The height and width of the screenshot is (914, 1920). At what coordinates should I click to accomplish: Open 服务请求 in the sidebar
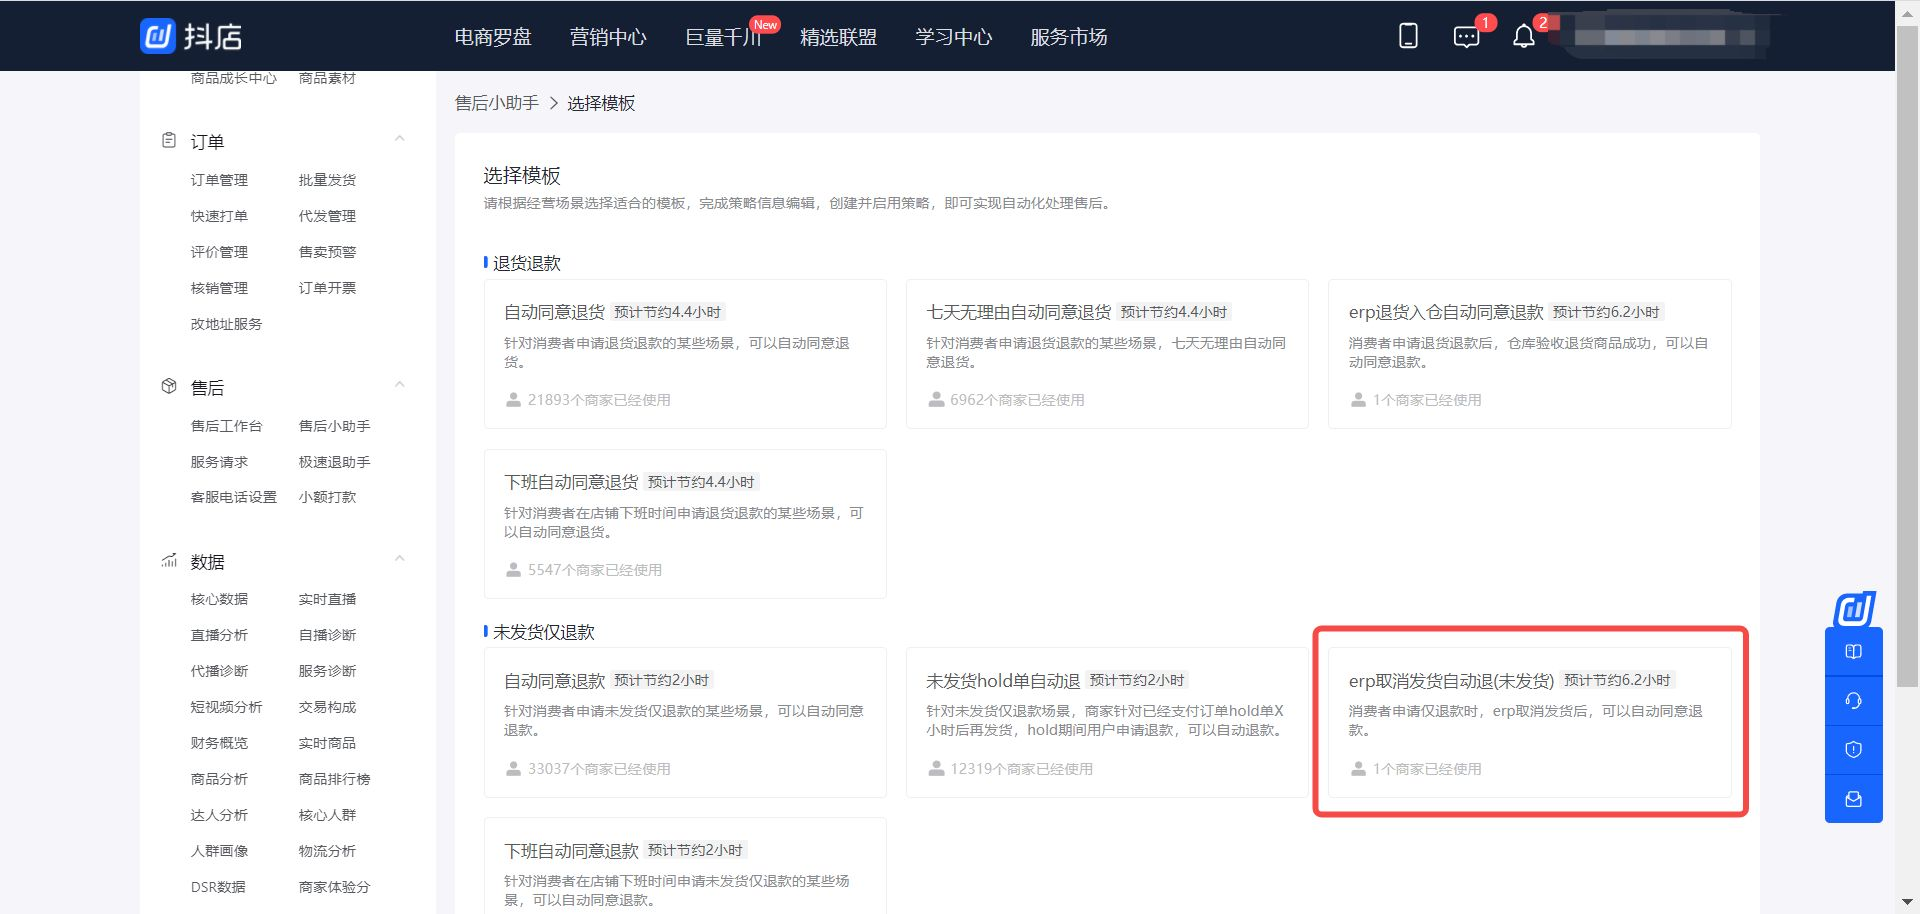click(219, 462)
